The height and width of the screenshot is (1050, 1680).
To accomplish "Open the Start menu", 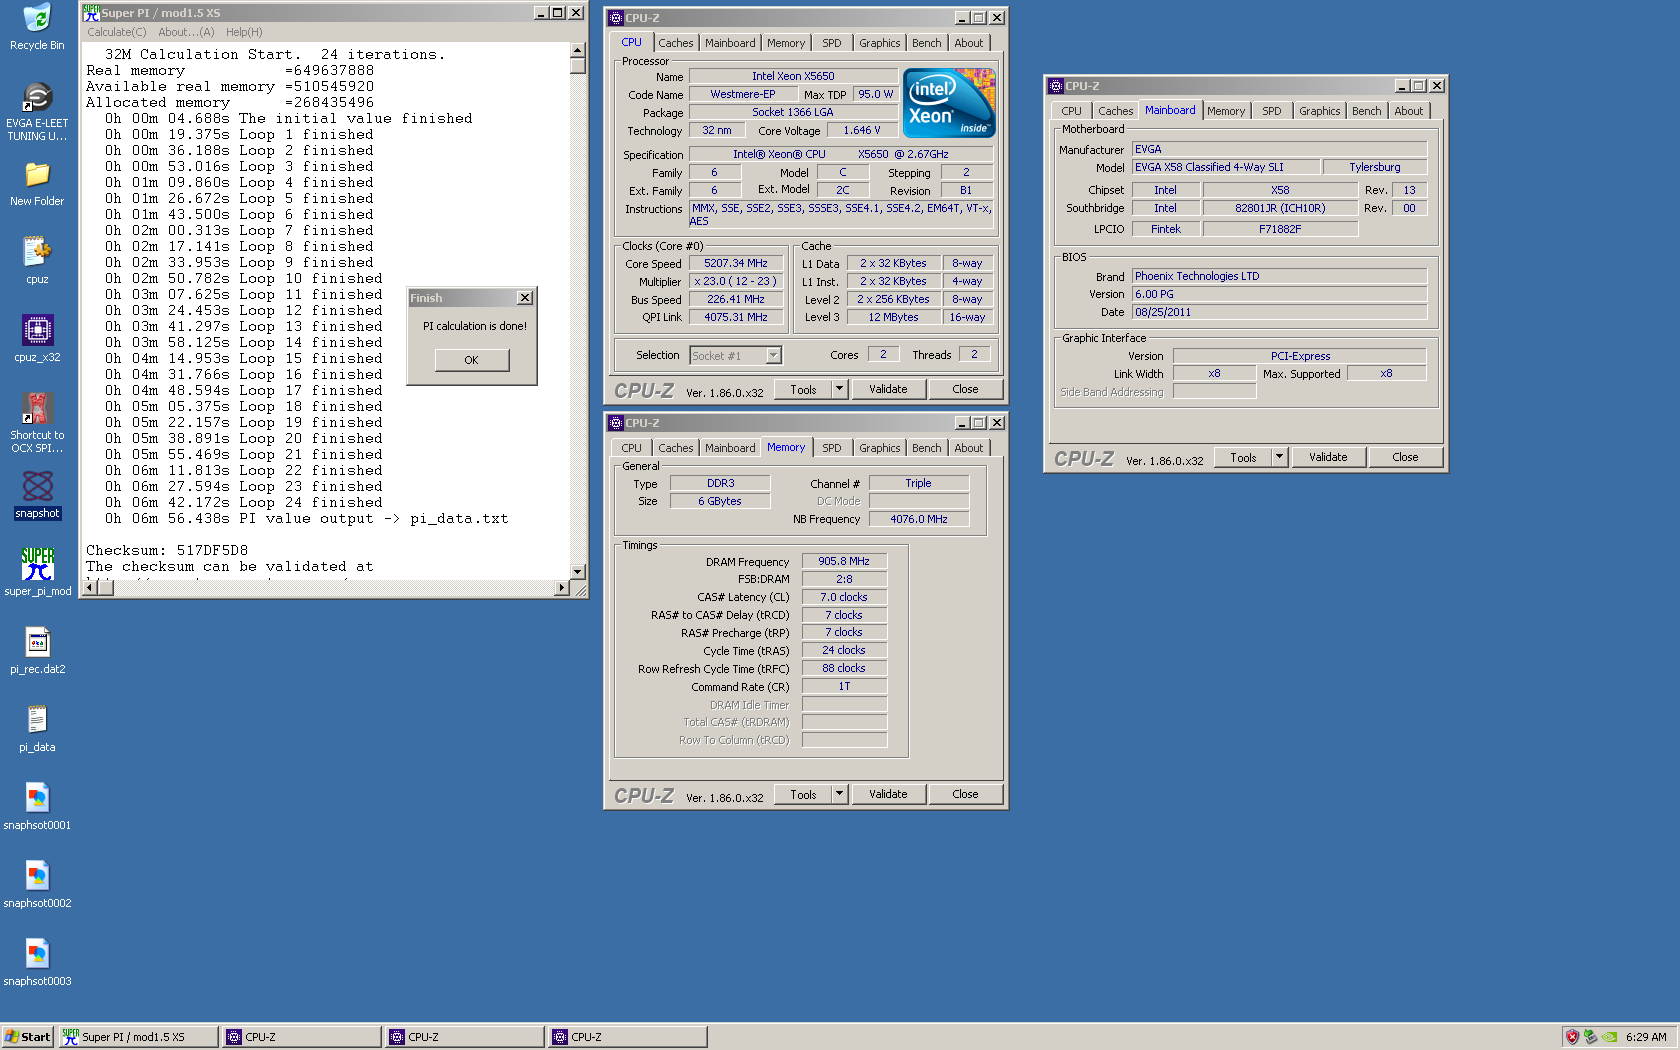I will (x=28, y=1037).
